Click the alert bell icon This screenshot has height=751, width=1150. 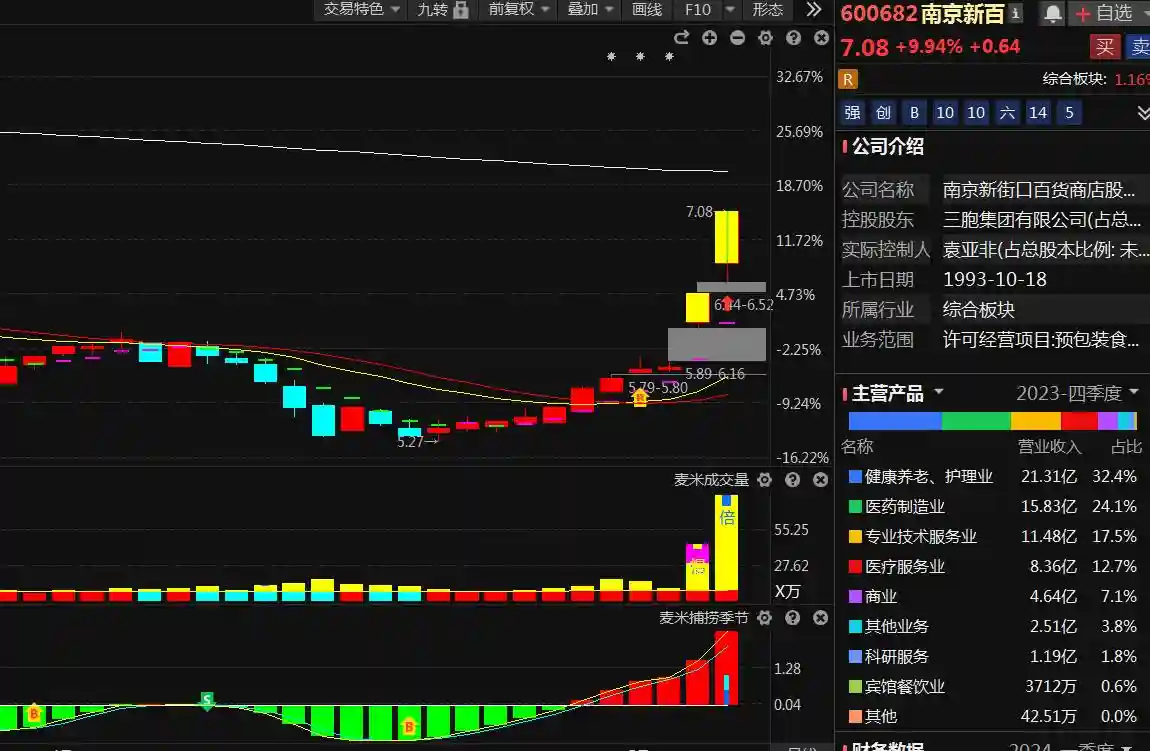click(x=1053, y=13)
